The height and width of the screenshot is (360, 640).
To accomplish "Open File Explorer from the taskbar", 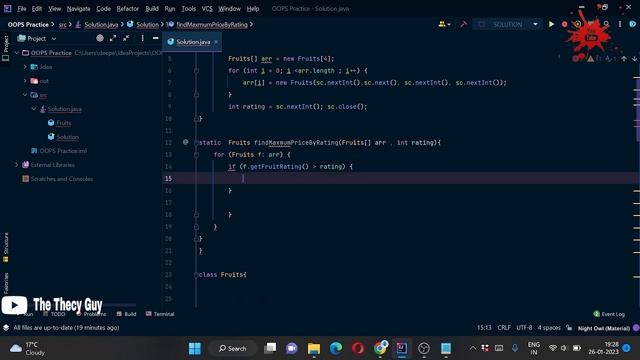I will [314, 348].
